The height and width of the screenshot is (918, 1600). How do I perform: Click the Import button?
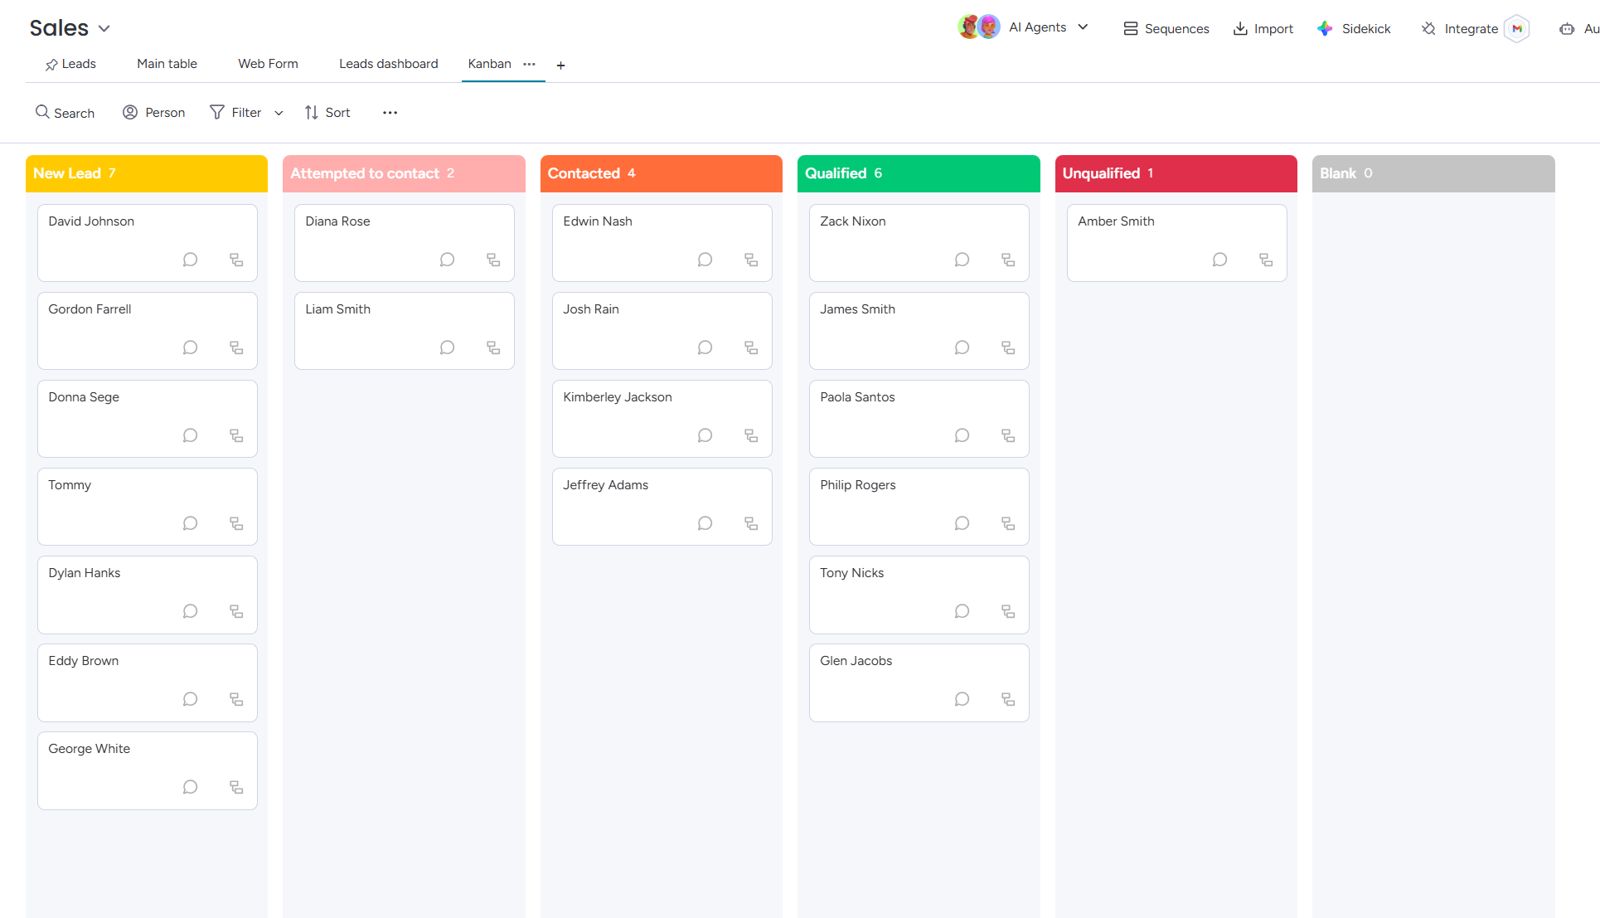coord(1263,29)
